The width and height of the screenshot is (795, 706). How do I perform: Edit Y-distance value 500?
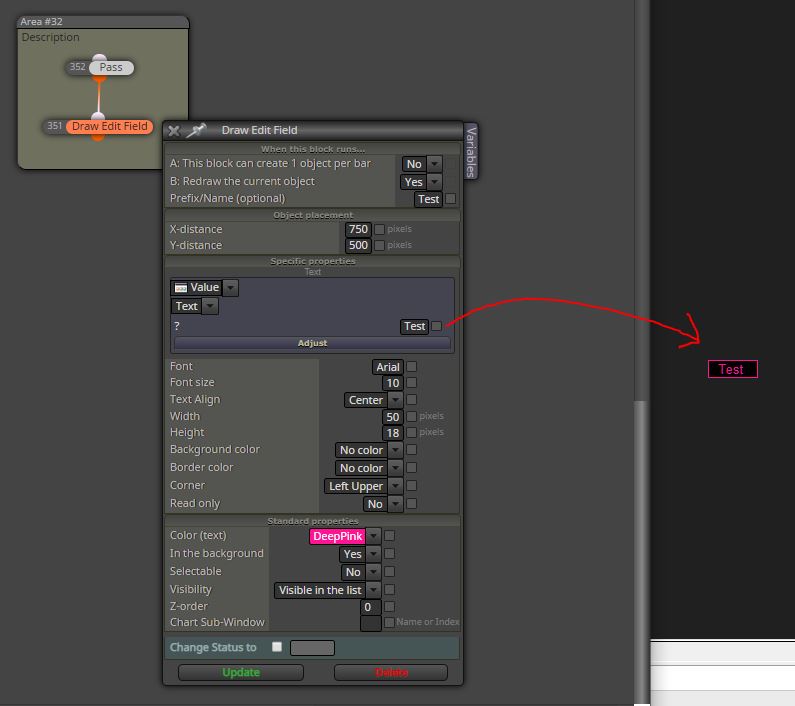tap(358, 245)
